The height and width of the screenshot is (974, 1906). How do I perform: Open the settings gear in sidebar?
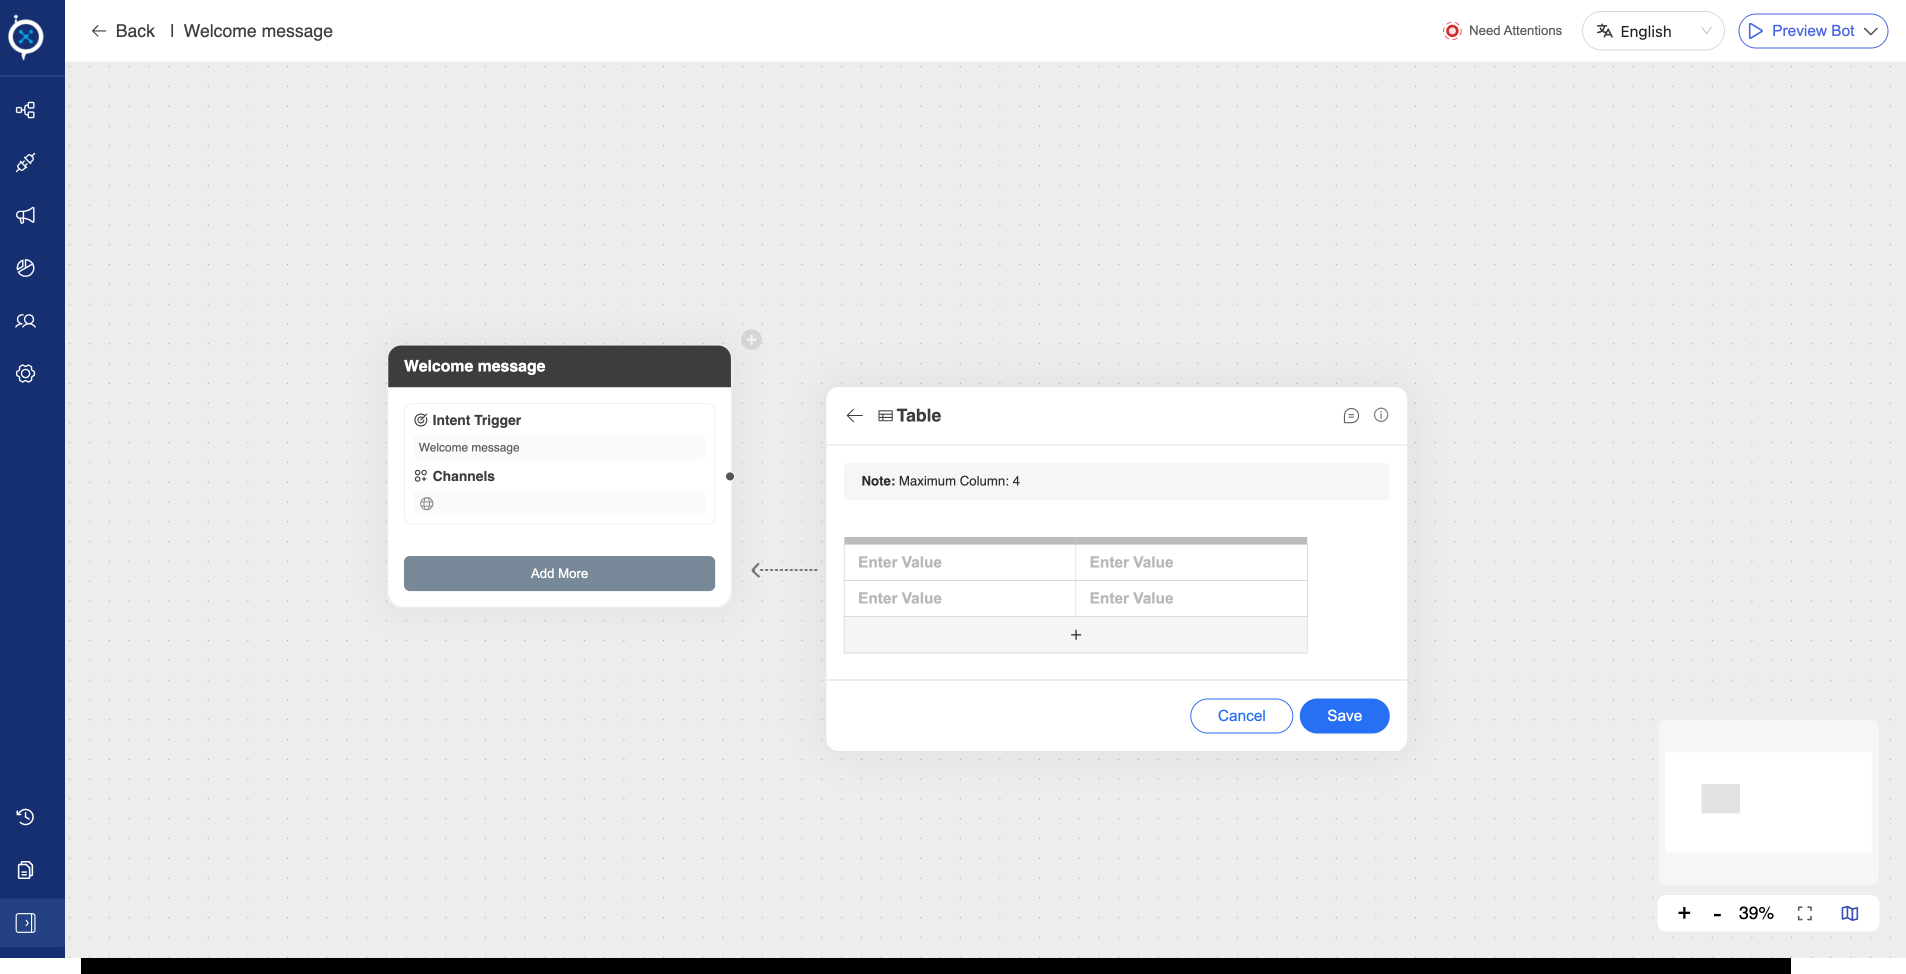tap(26, 373)
